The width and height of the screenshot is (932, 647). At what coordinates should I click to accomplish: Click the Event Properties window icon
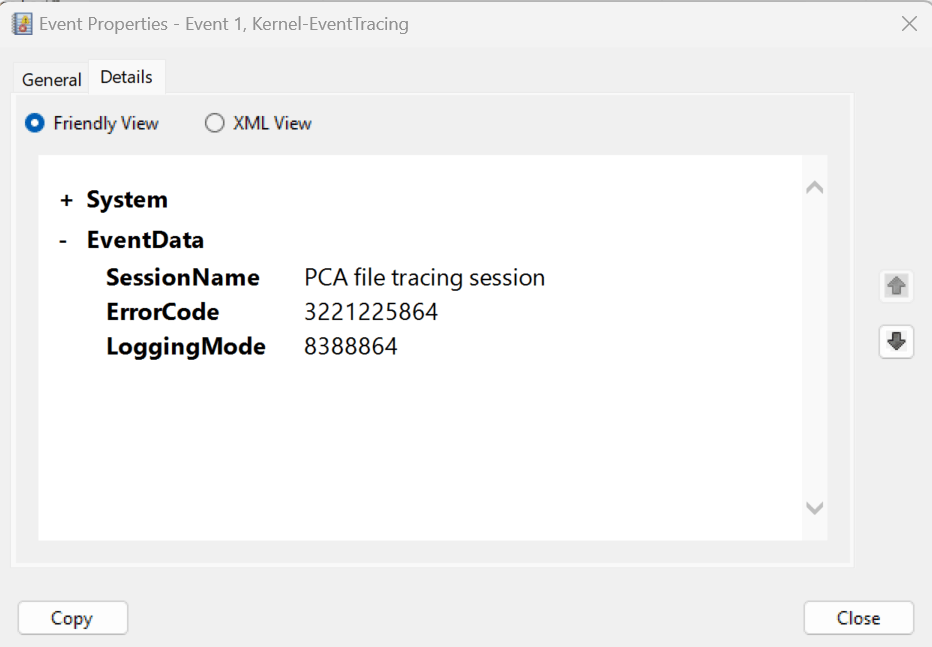pyautogui.click(x=22, y=24)
